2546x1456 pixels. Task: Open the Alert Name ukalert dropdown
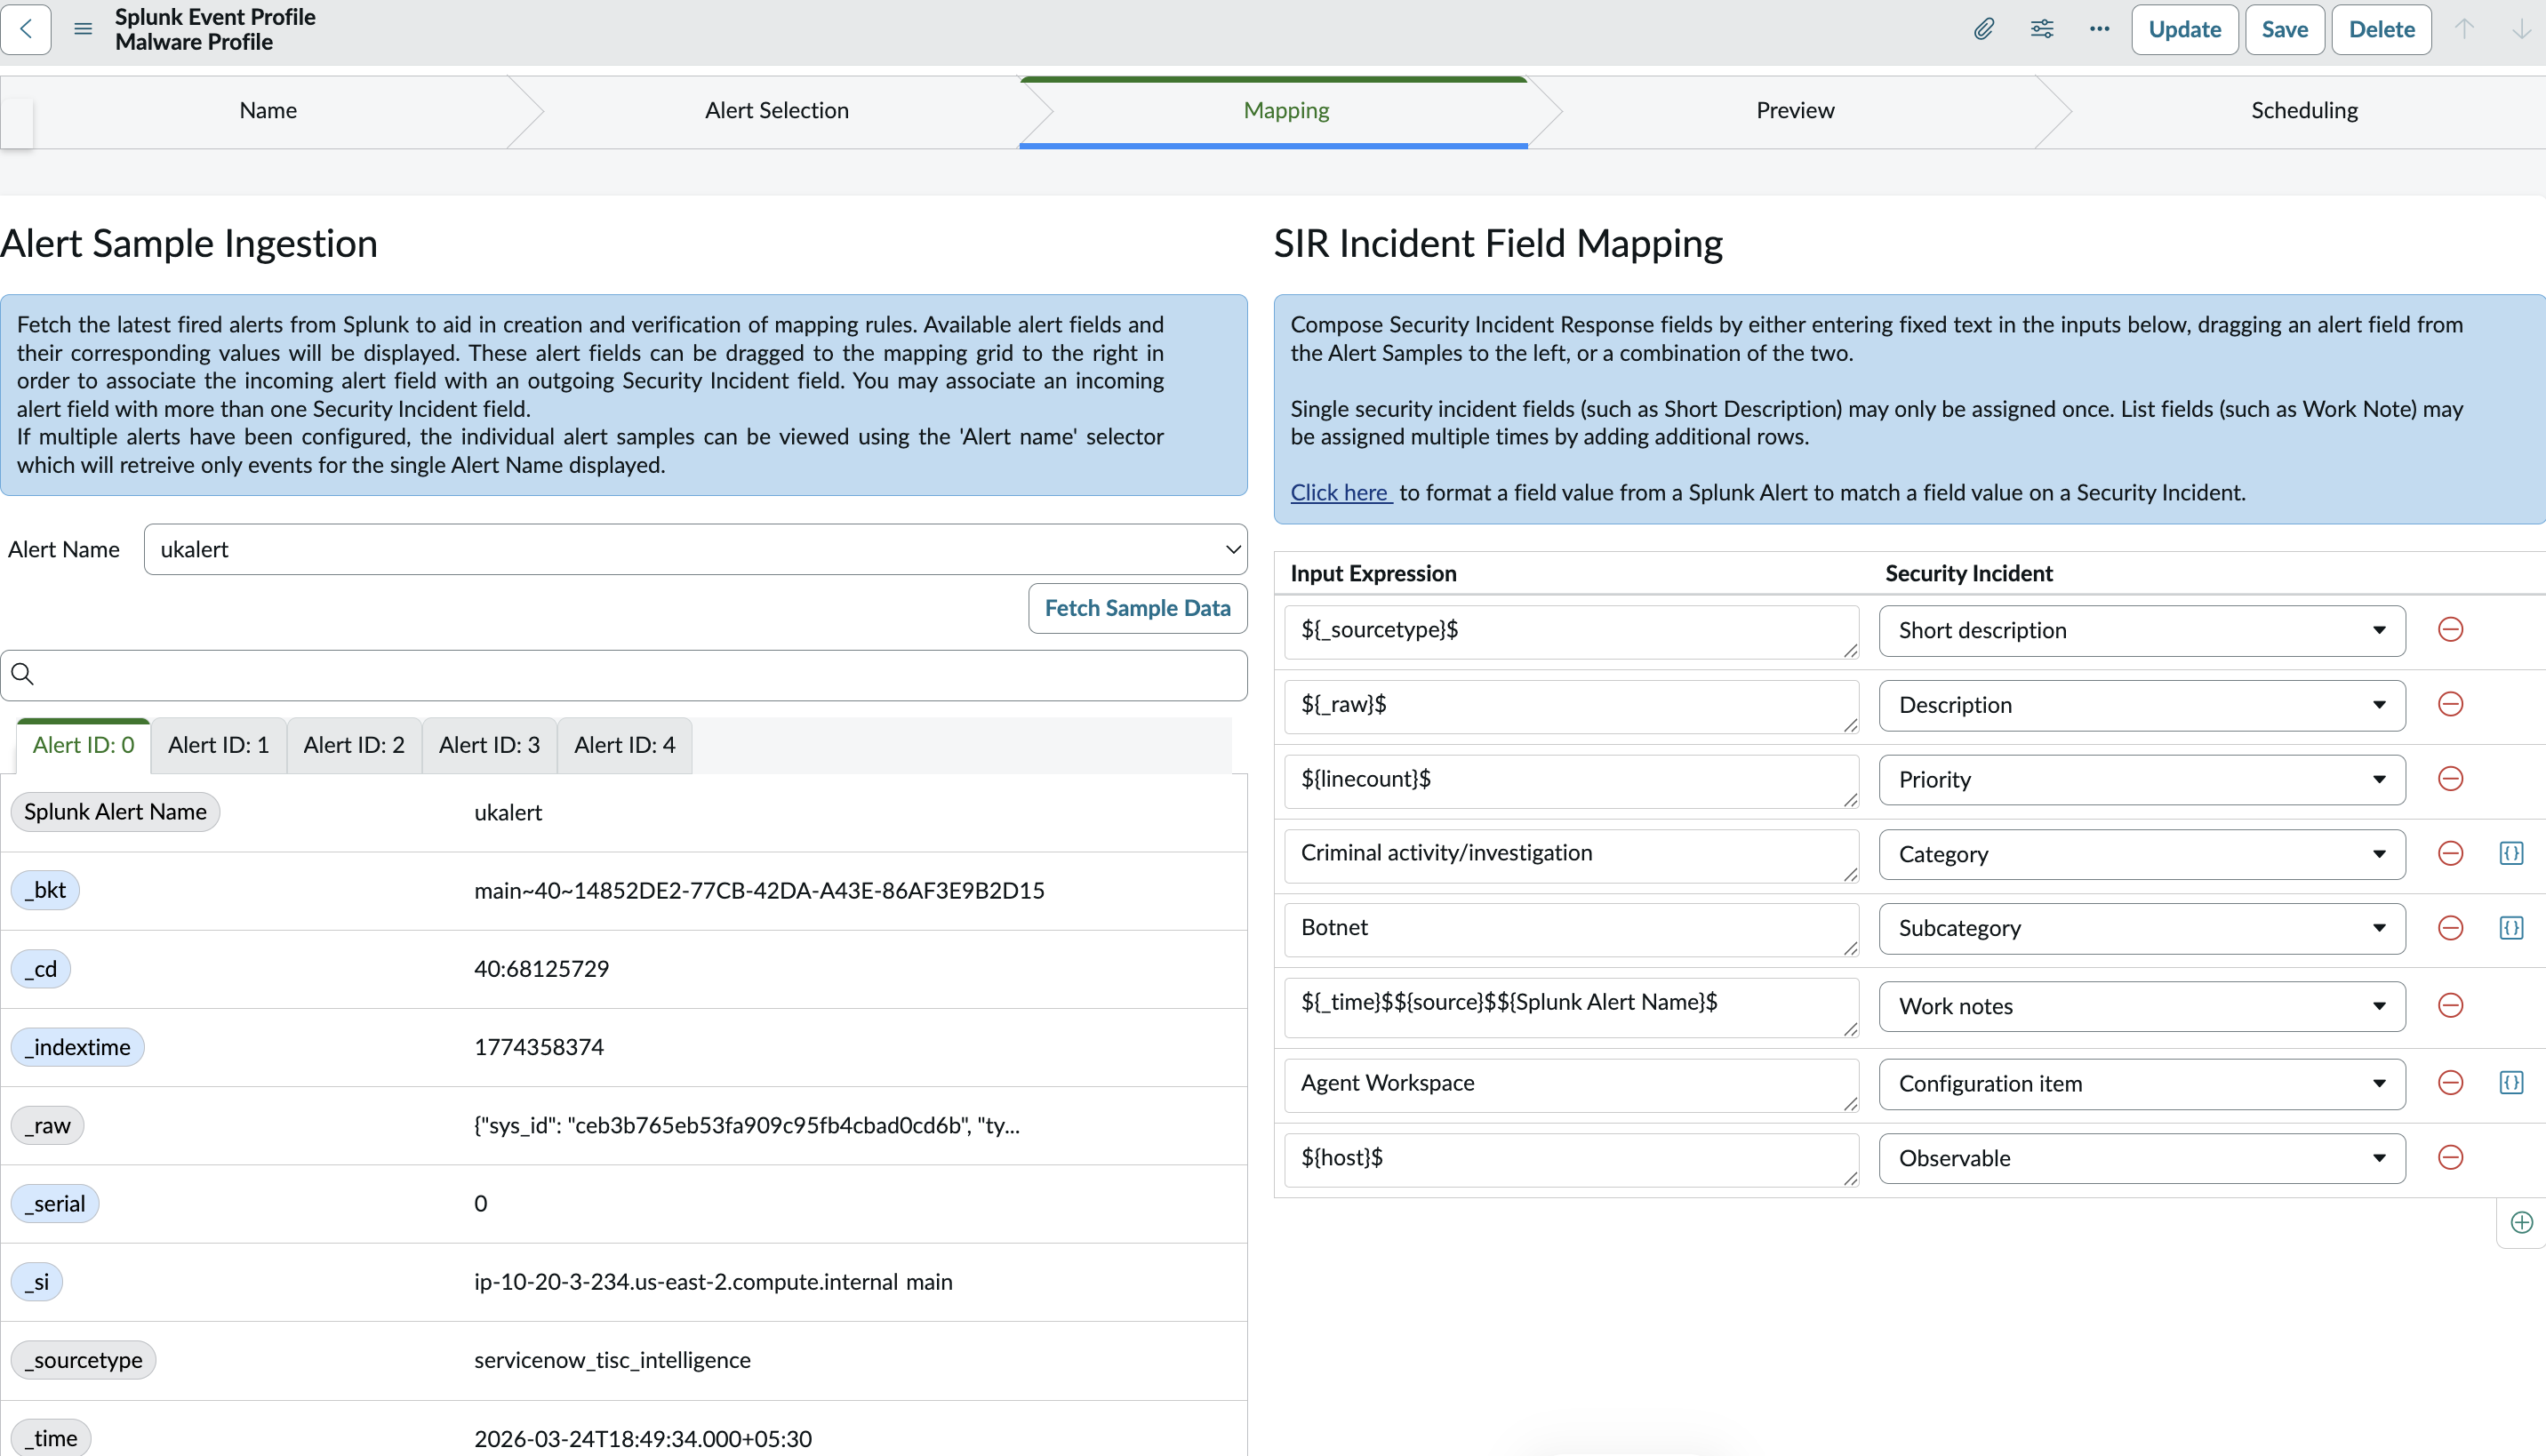click(695, 549)
